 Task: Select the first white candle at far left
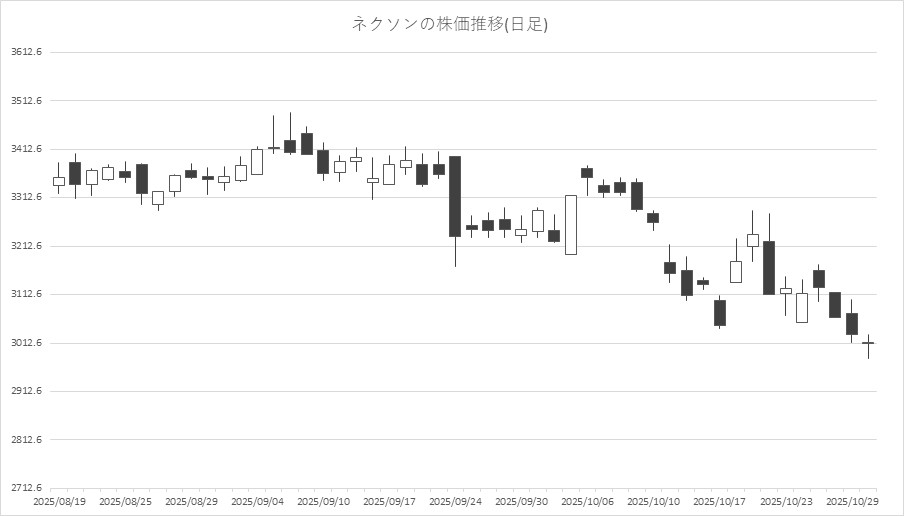coord(58,181)
